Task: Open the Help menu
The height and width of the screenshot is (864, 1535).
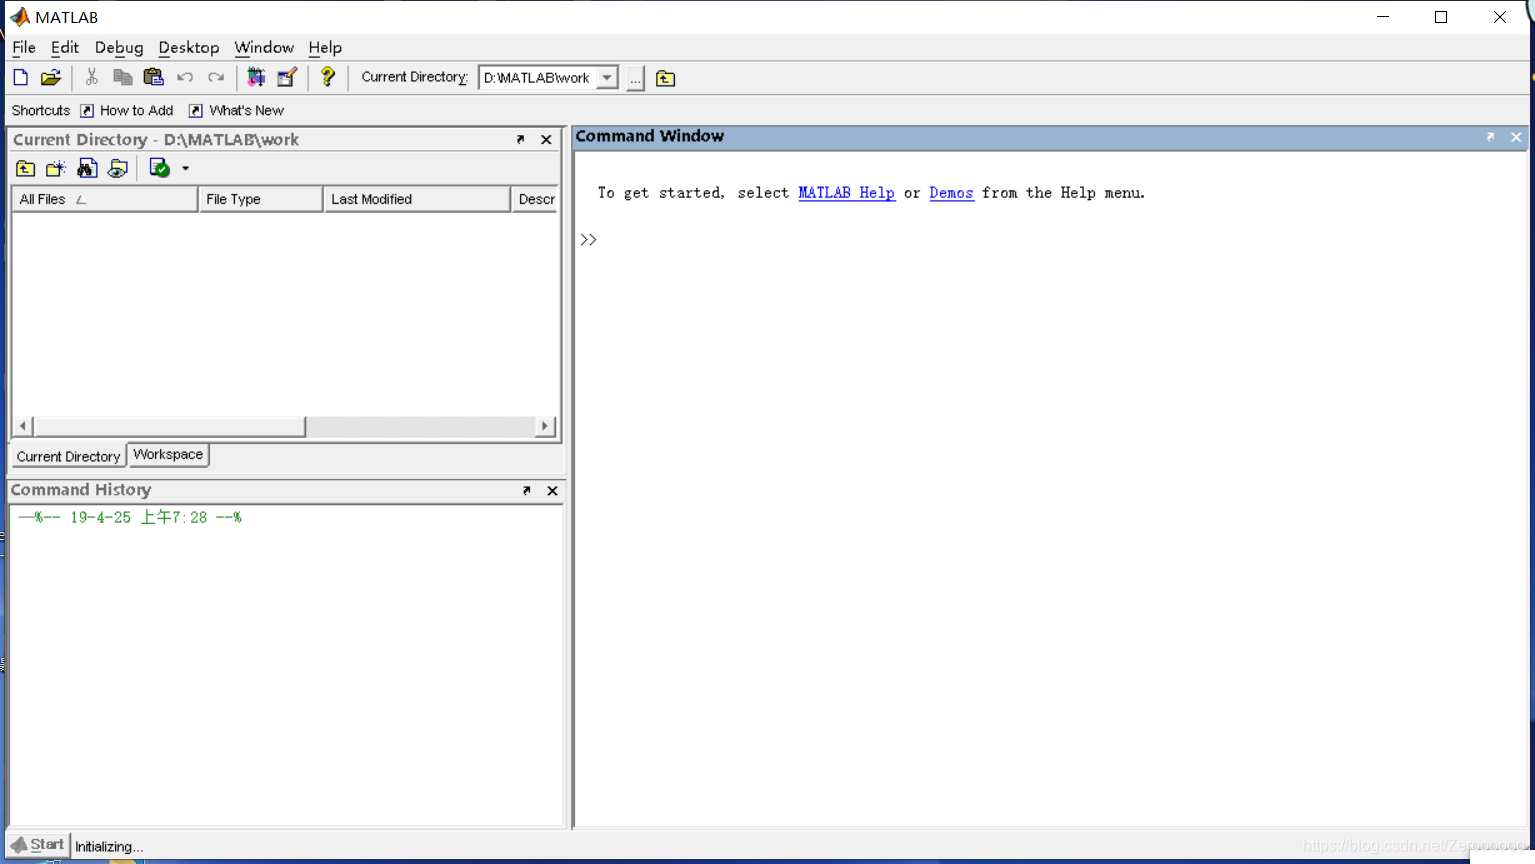Action: point(325,47)
